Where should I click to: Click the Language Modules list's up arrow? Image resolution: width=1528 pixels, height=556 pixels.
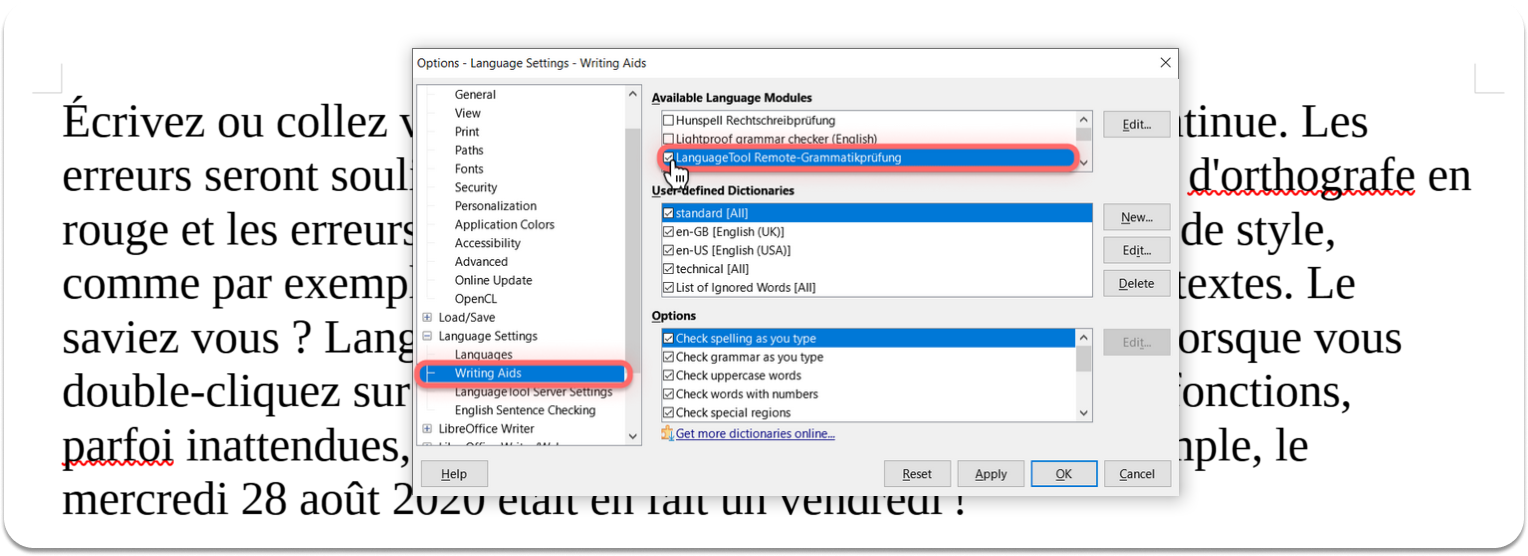coord(1084,119)
